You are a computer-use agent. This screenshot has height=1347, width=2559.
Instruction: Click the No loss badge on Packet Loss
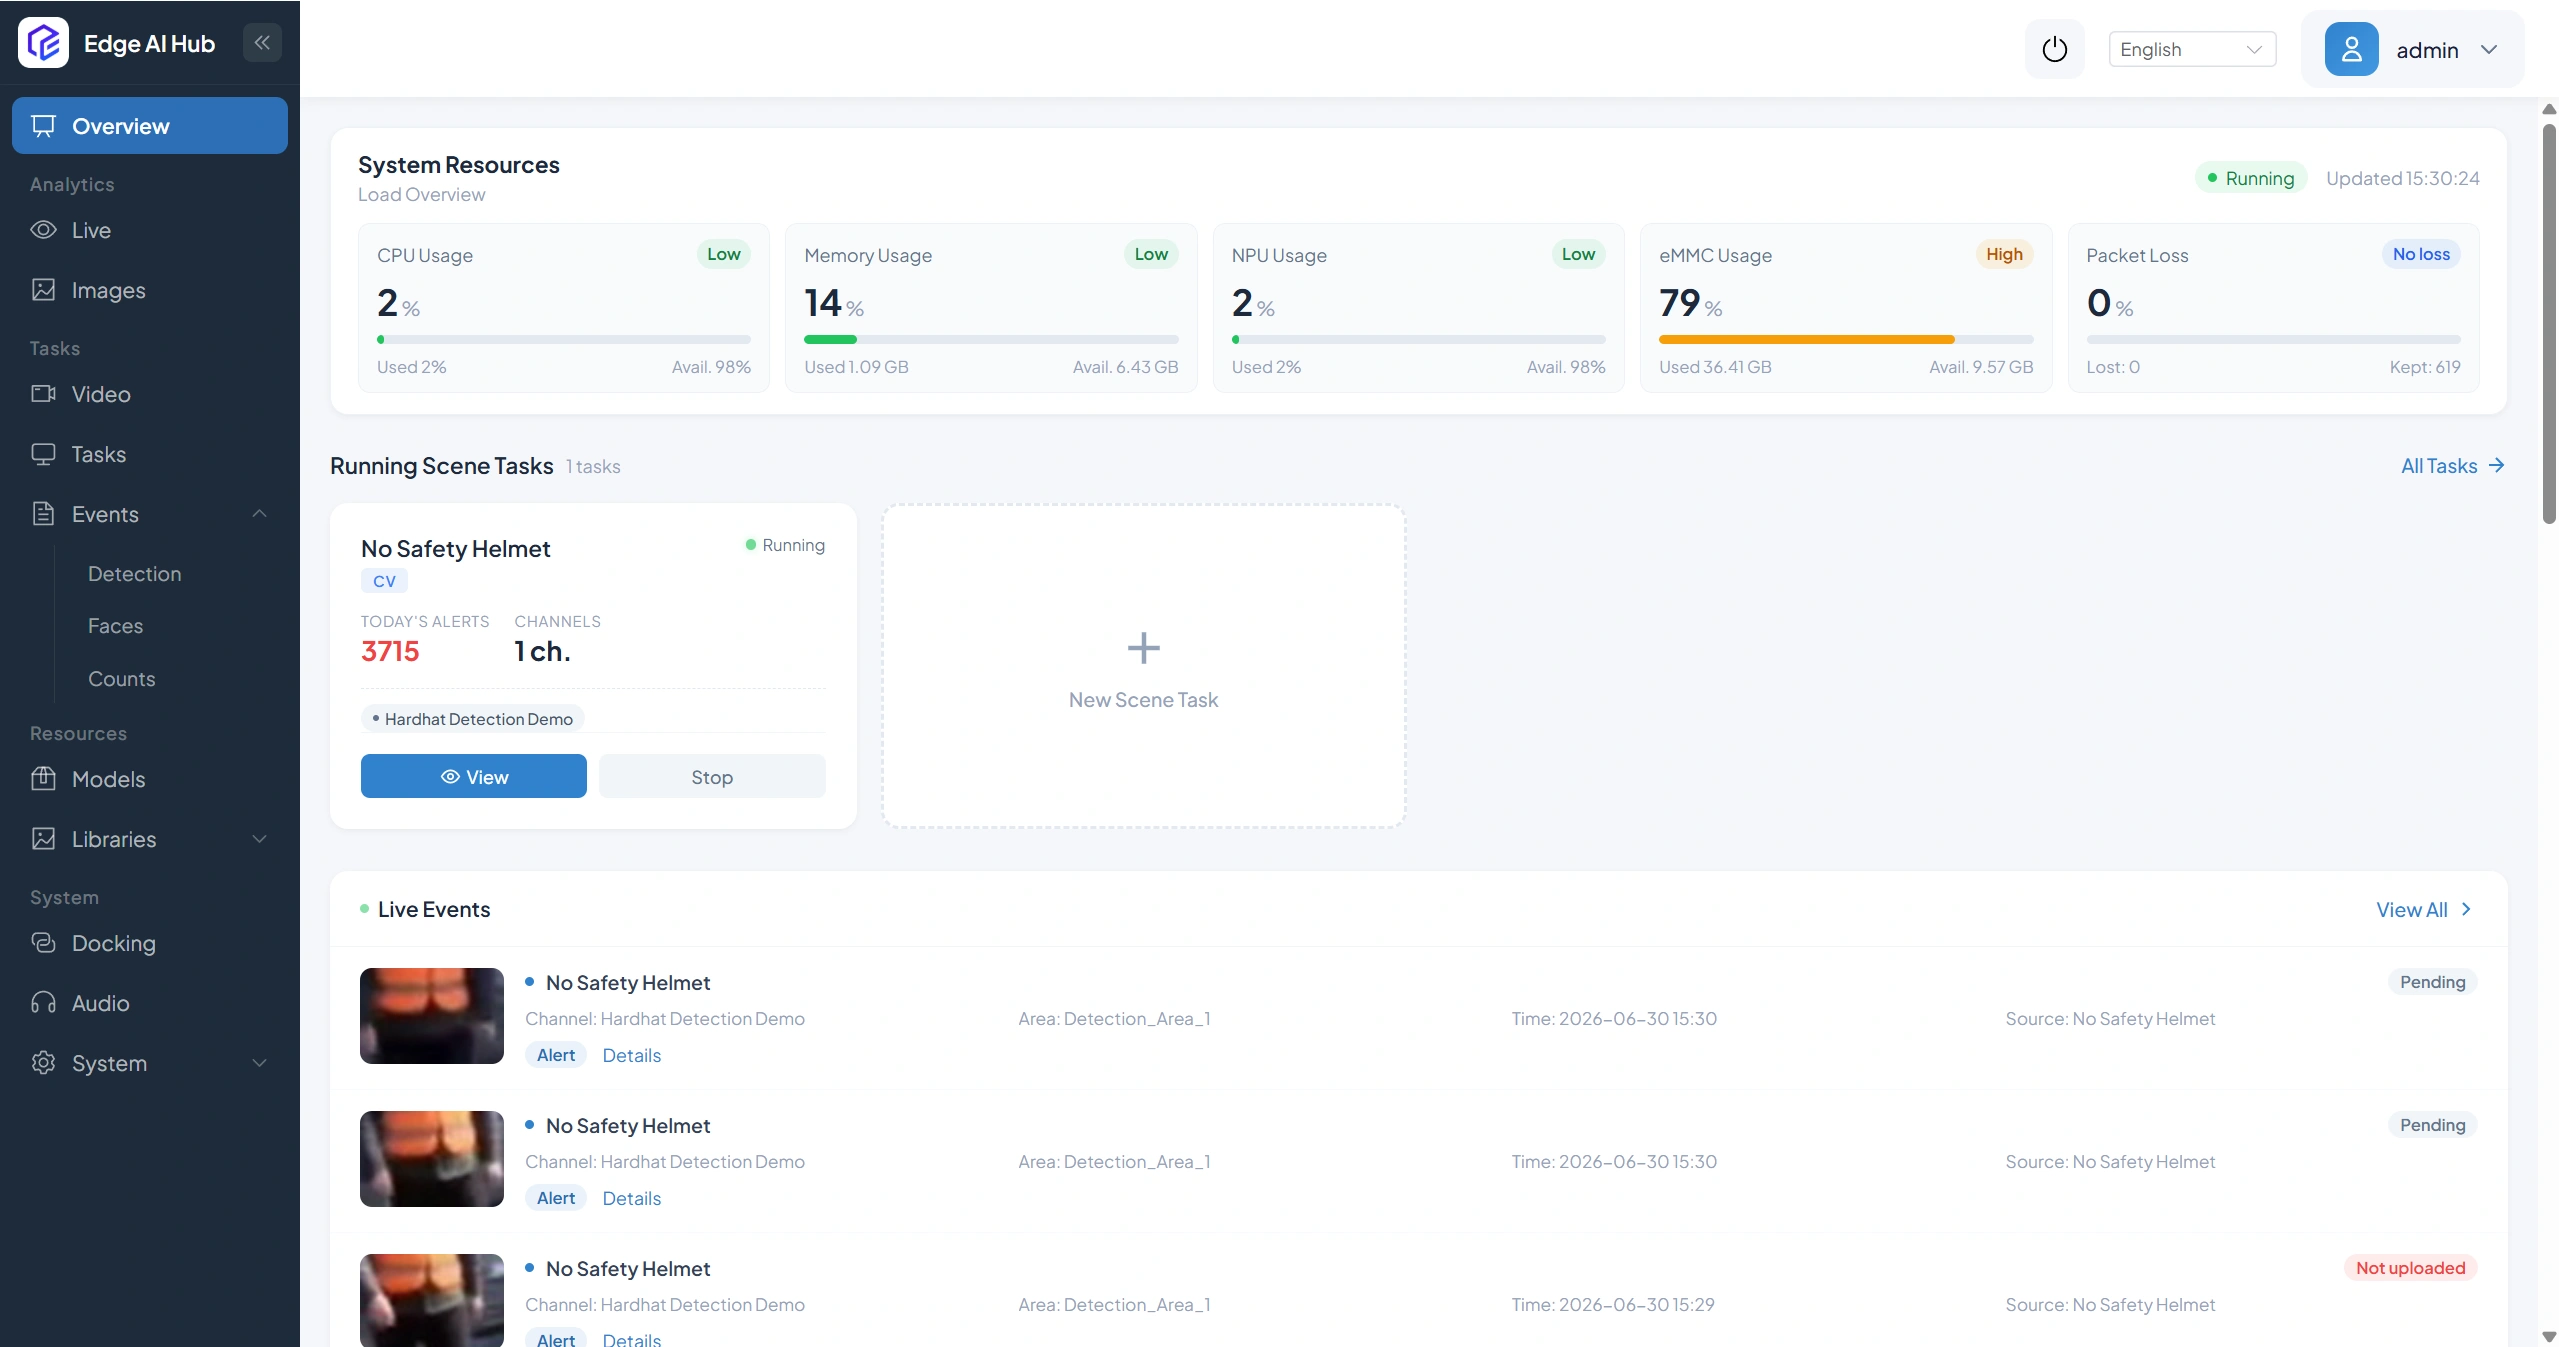[x=2421, y=254]
